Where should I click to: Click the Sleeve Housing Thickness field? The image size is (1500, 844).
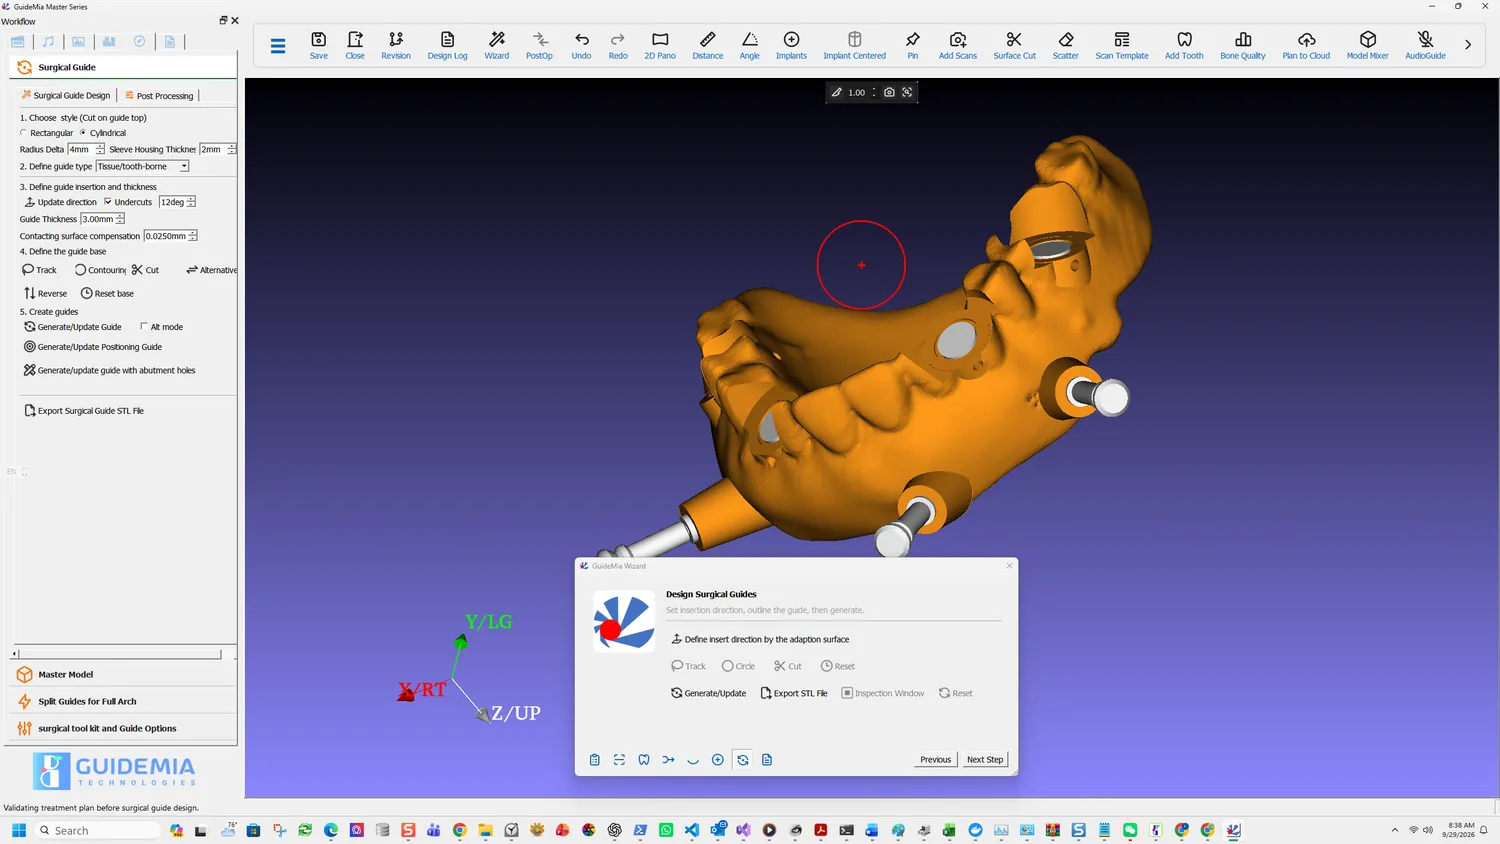213,149
